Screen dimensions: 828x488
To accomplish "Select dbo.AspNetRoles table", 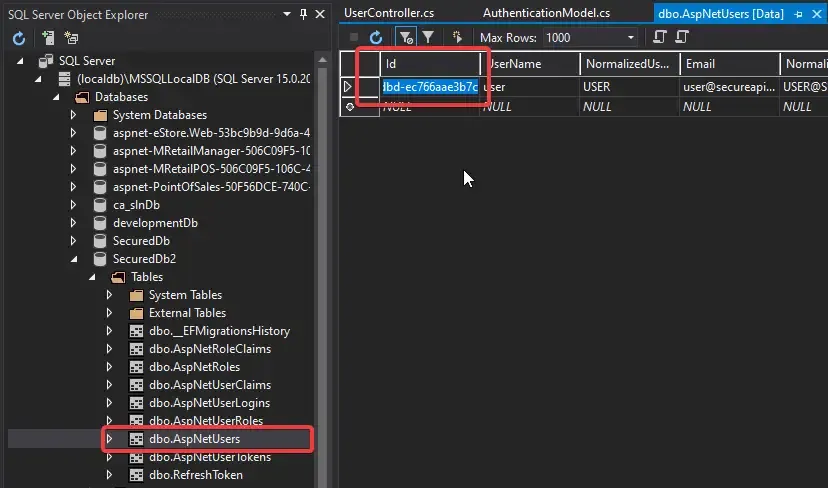I will pyautogui.click(x=194, y=367).
